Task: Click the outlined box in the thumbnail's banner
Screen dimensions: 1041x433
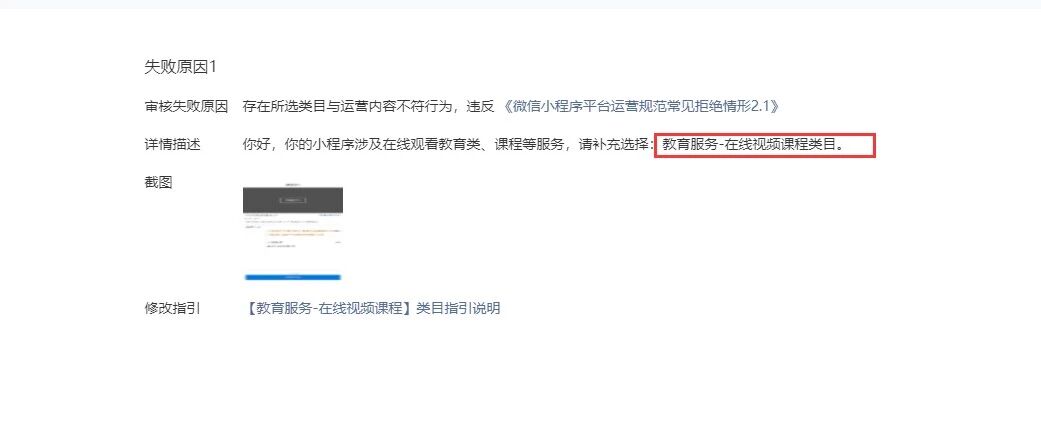Action: [x=293, y=200]
